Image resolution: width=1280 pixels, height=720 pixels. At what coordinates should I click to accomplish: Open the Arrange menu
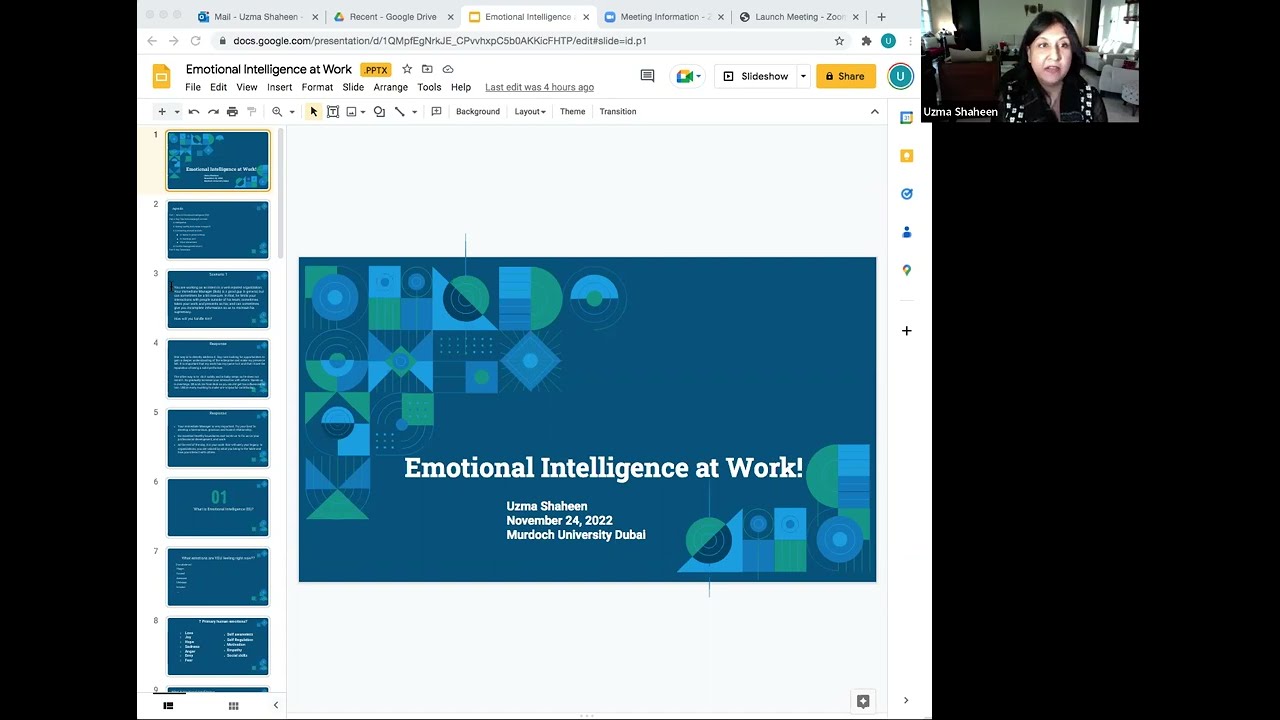point(391,87)
